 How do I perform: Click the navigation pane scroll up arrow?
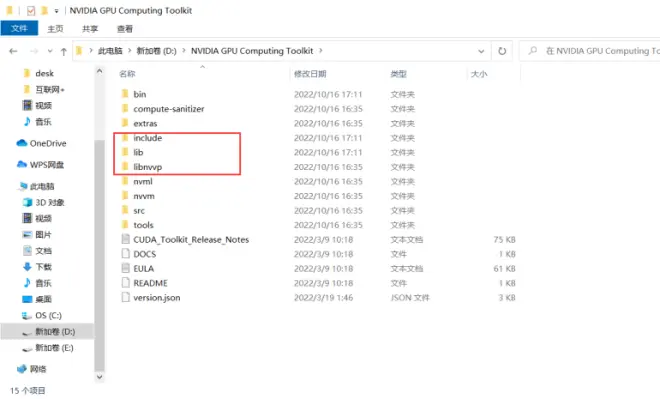99,71
